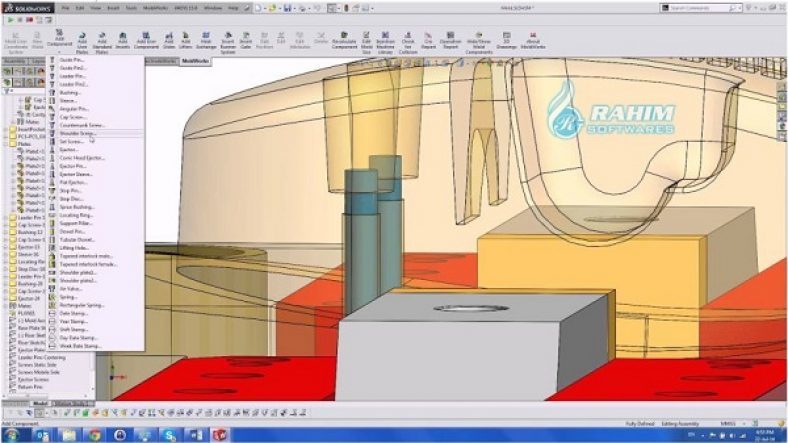Open the Edit menu
788x443 pixels.
pyautogui.click(x=80, y=8)
